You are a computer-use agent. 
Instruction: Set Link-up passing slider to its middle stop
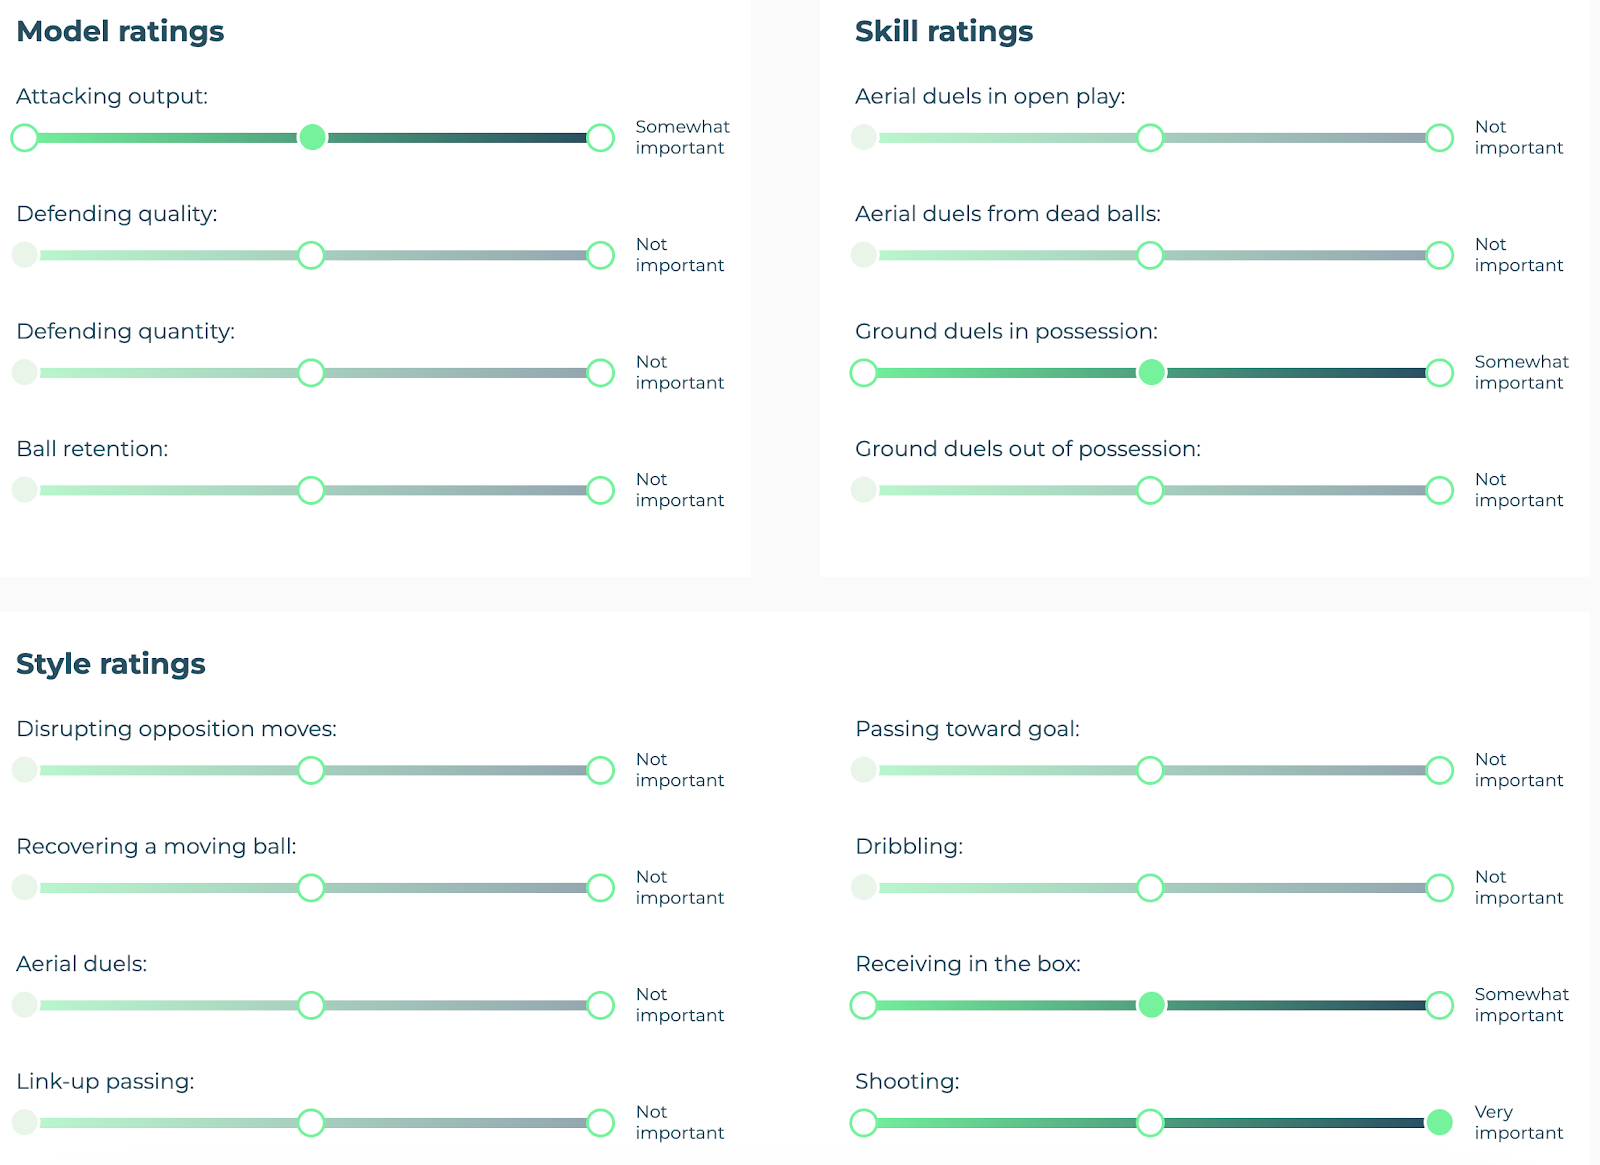(x=311, y=1123)
